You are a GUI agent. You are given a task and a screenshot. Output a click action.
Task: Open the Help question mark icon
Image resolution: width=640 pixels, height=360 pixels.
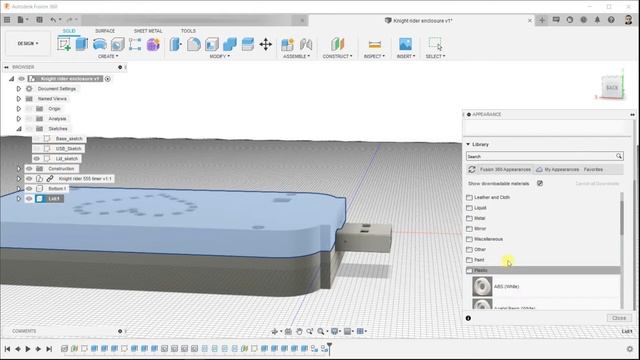click(x=611, y=20)
